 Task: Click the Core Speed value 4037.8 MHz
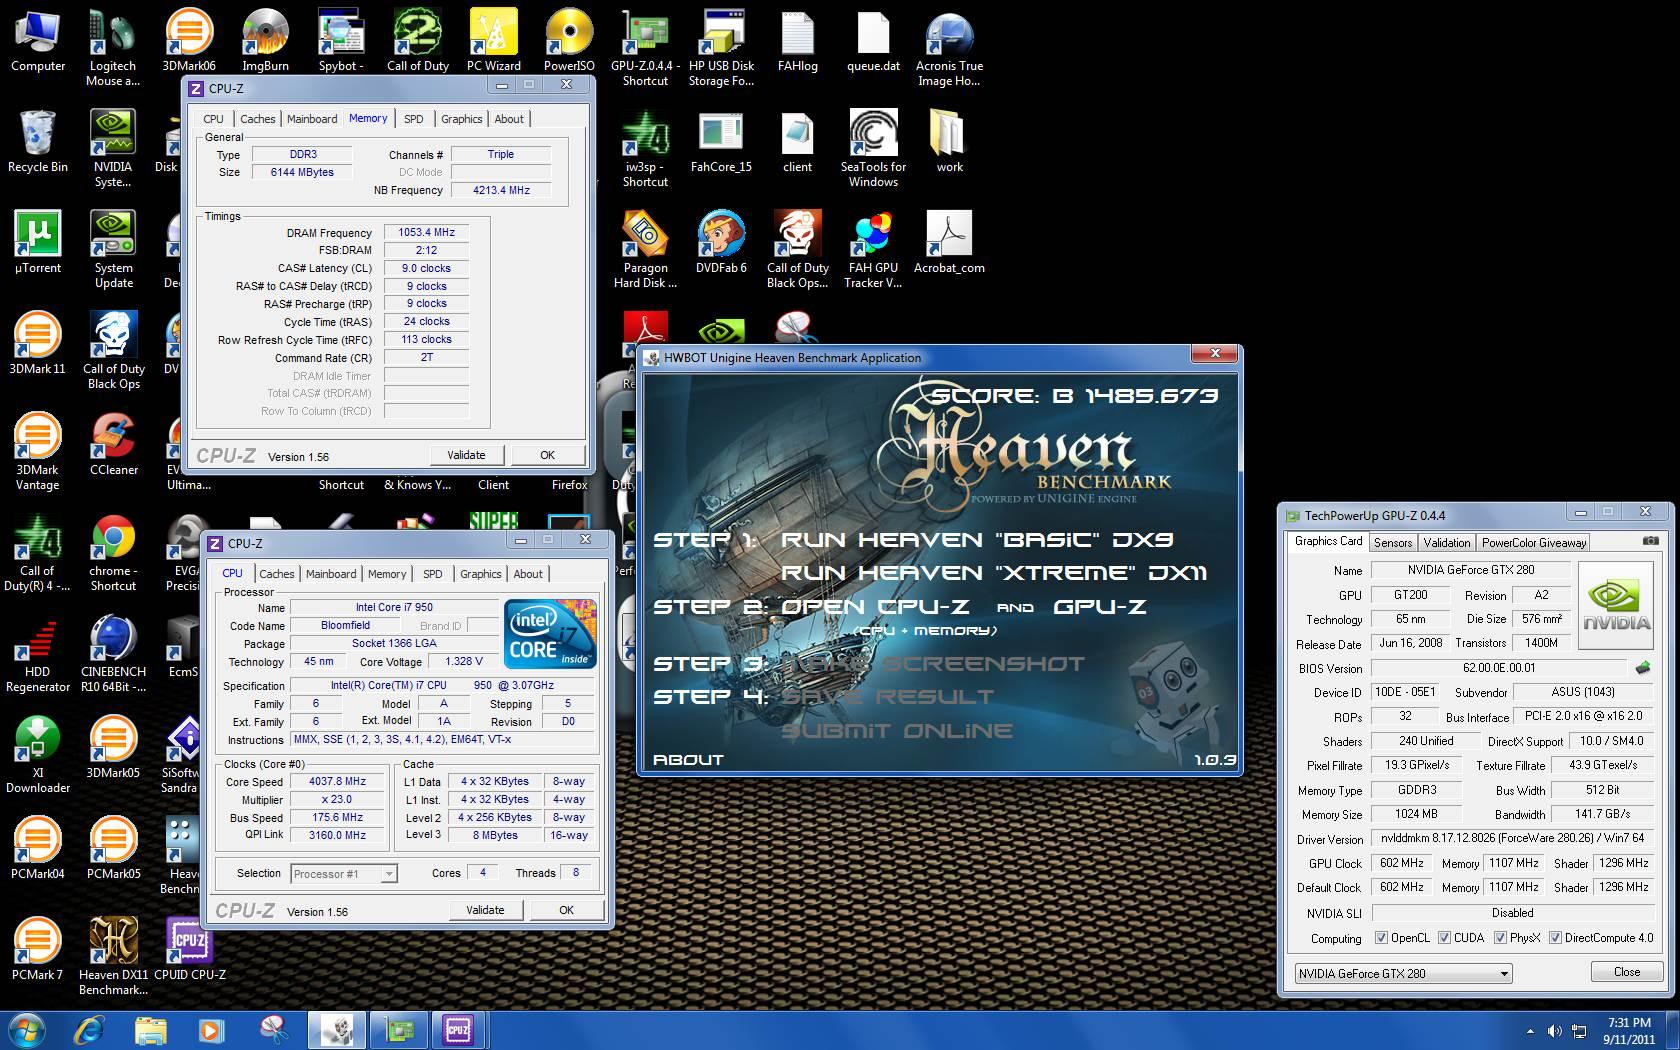(337, 782)
